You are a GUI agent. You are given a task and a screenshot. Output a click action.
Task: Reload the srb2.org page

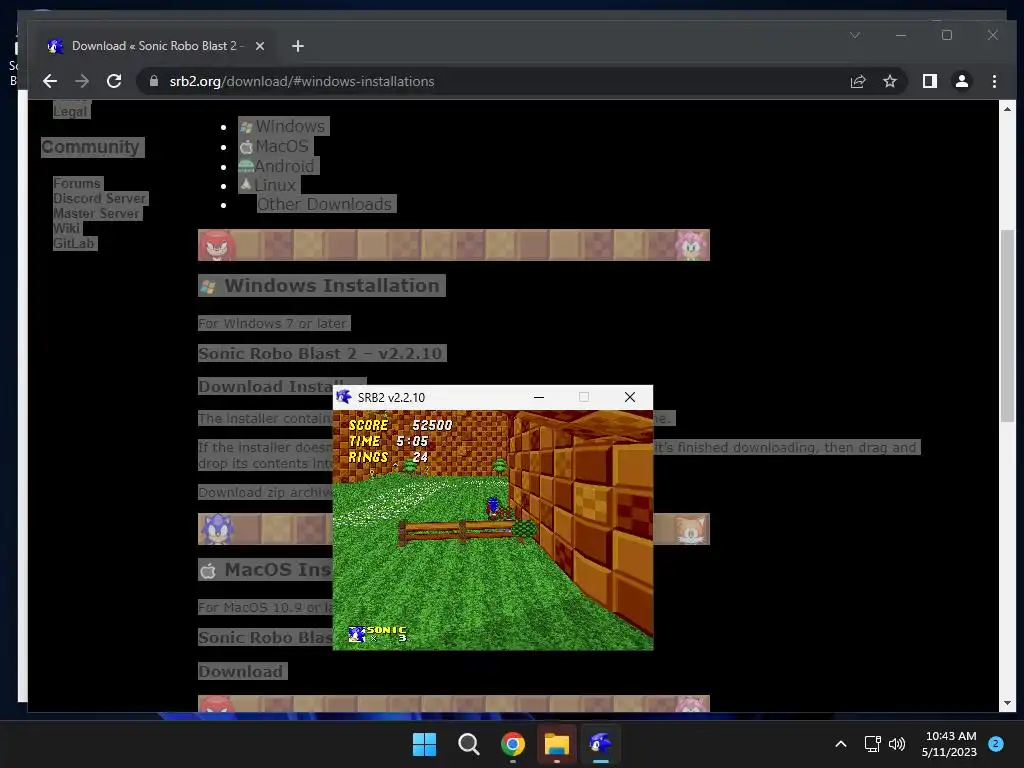click(x=114, y=81)
